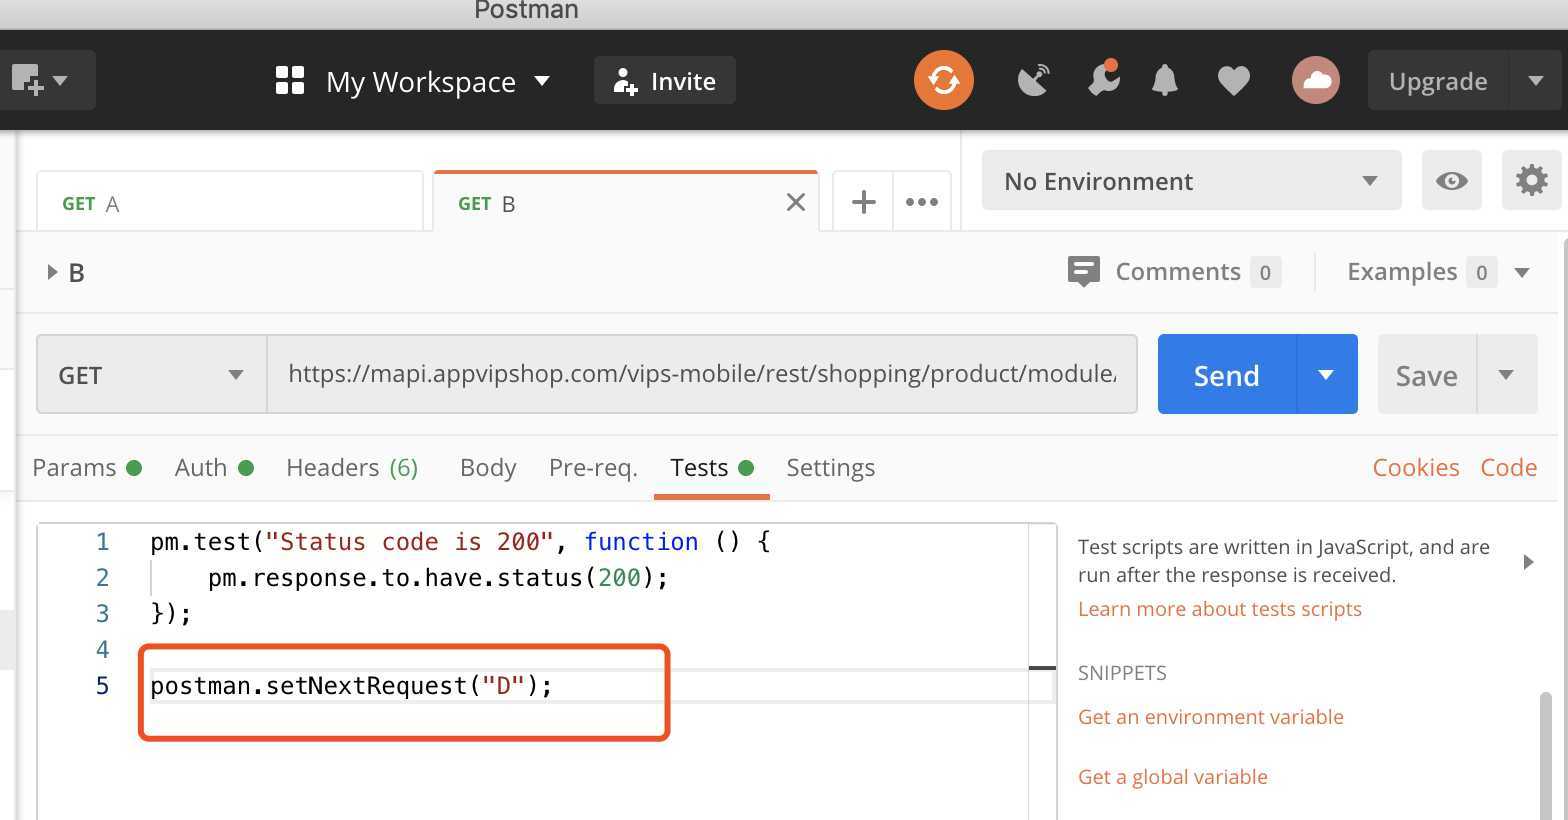Click the request URL field
Screen dimensions: 1568x820
(x=702, y=374)
